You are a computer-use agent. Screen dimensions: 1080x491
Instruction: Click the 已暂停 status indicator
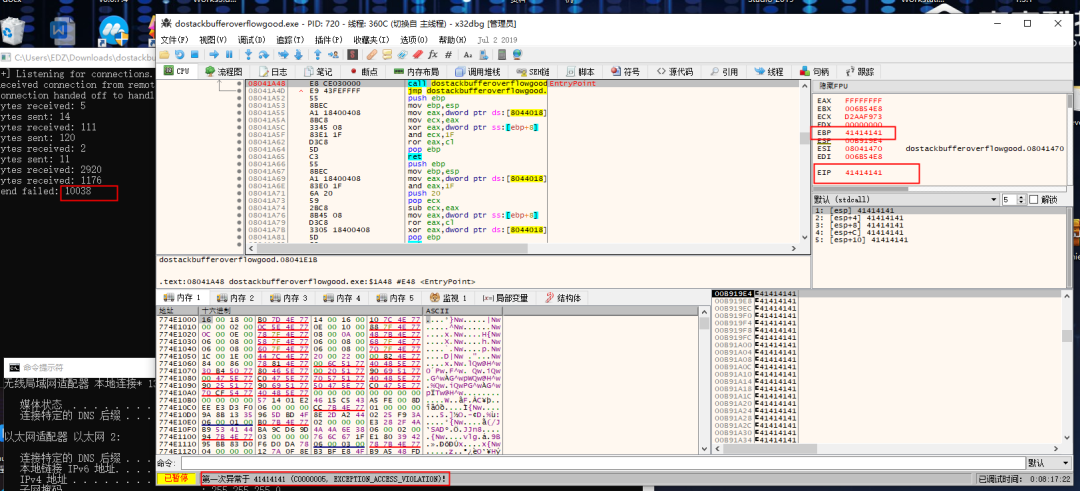click(177, 479)
